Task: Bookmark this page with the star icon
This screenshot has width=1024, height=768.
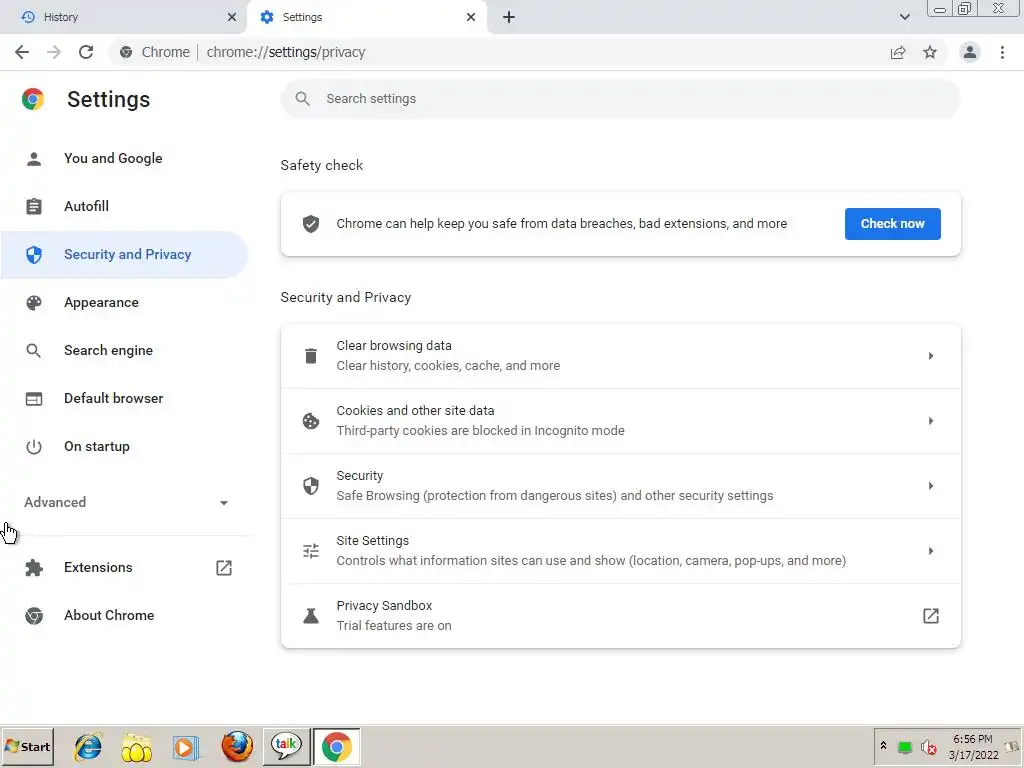Action: pyautogui.click(x=930, y=52)
